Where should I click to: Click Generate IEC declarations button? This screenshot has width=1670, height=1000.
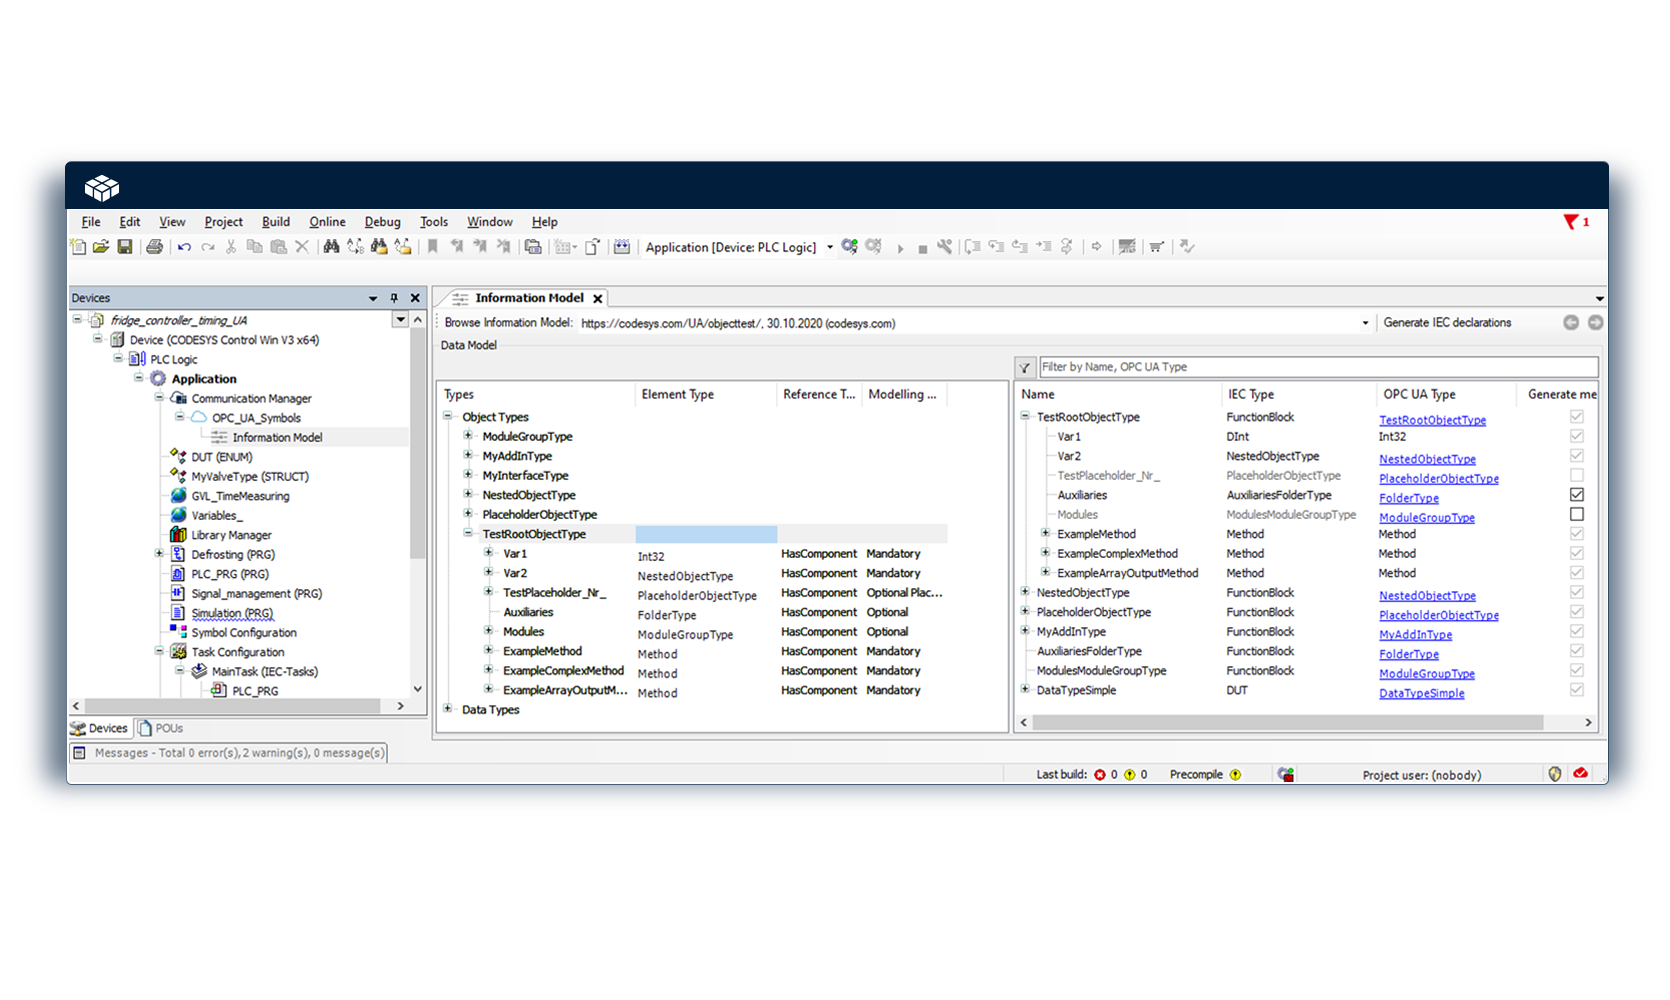tap(1446, 323)
